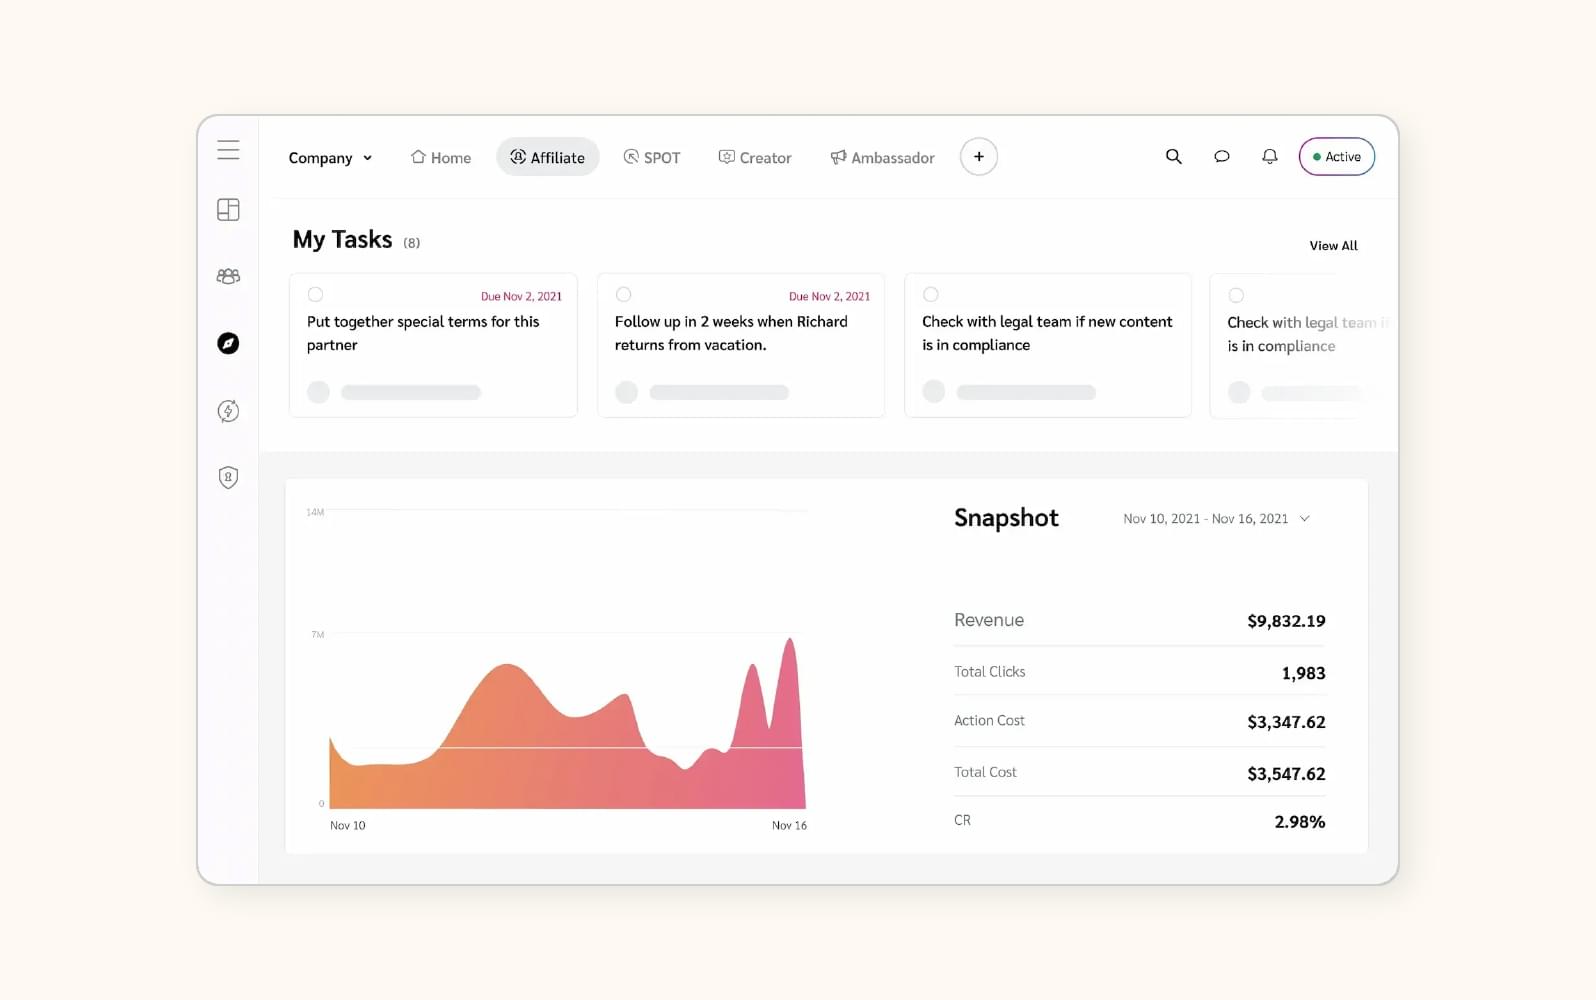This screenshot has height=1000, width=1596.
Task: Open the people group icon in the sidebar
Action: [x=228, y=277]
